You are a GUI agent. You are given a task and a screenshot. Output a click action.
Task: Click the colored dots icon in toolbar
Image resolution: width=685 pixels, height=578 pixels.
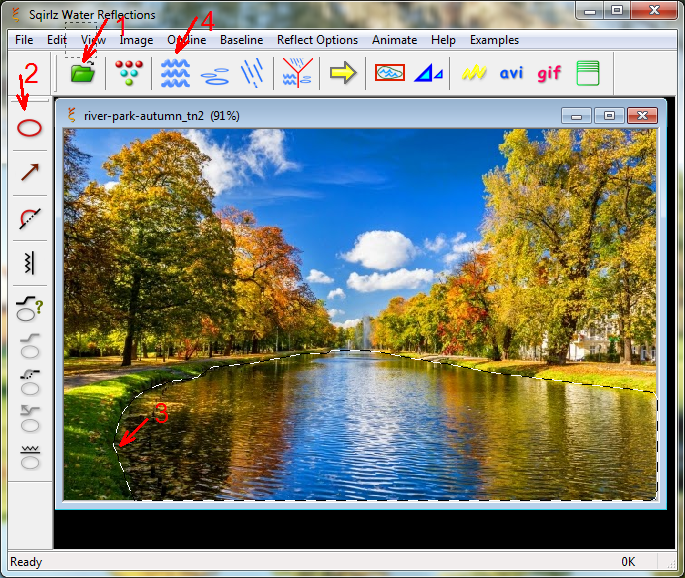(128, 73)
